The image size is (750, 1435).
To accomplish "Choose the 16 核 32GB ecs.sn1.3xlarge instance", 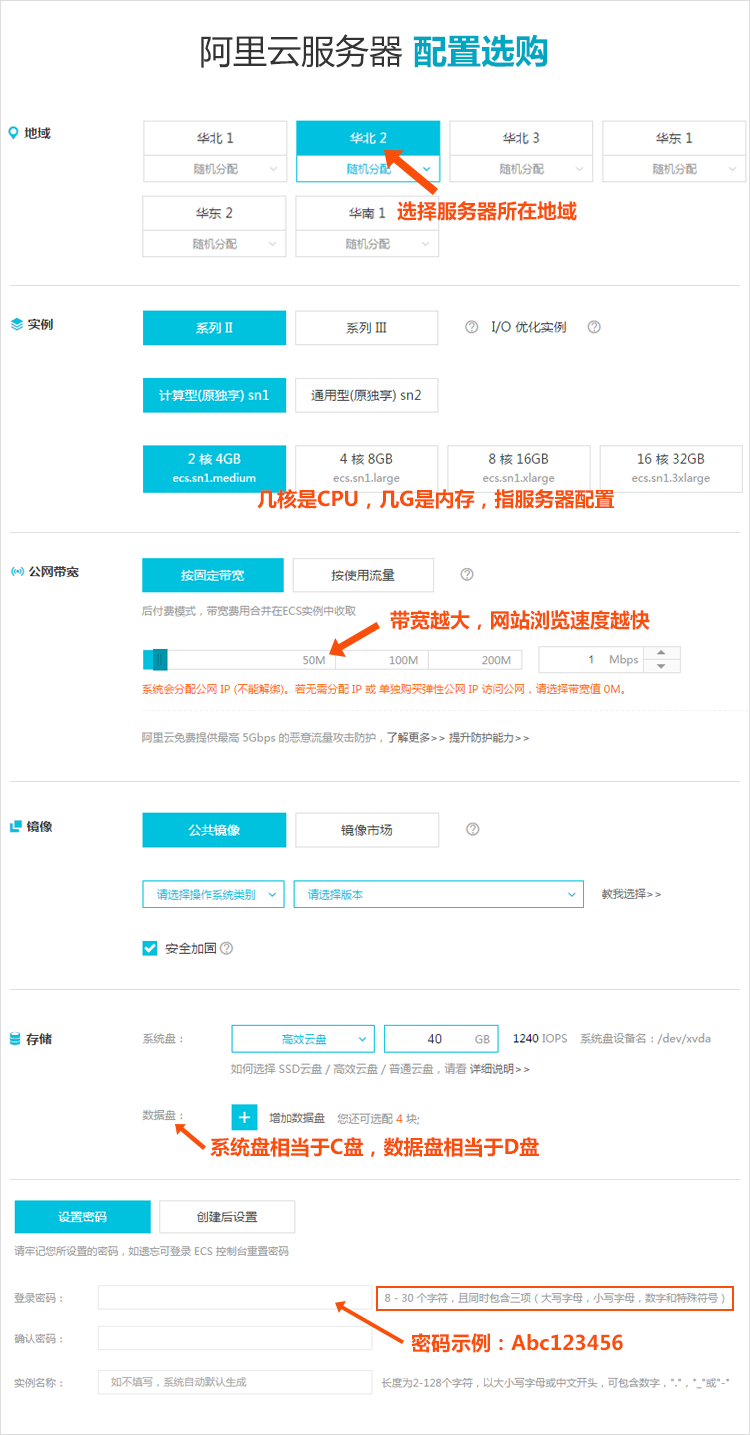I will [x=671, y=468].
